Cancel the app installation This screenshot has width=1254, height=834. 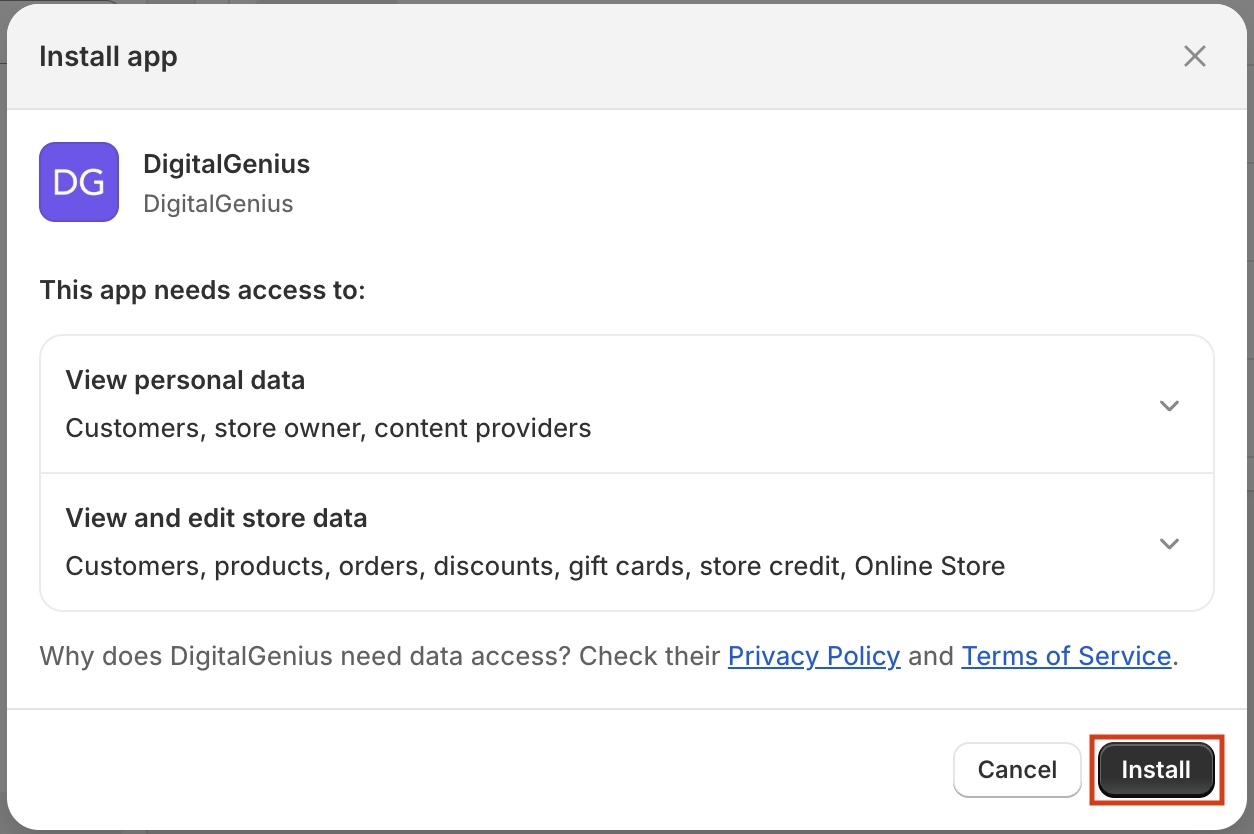(1017, 770)
